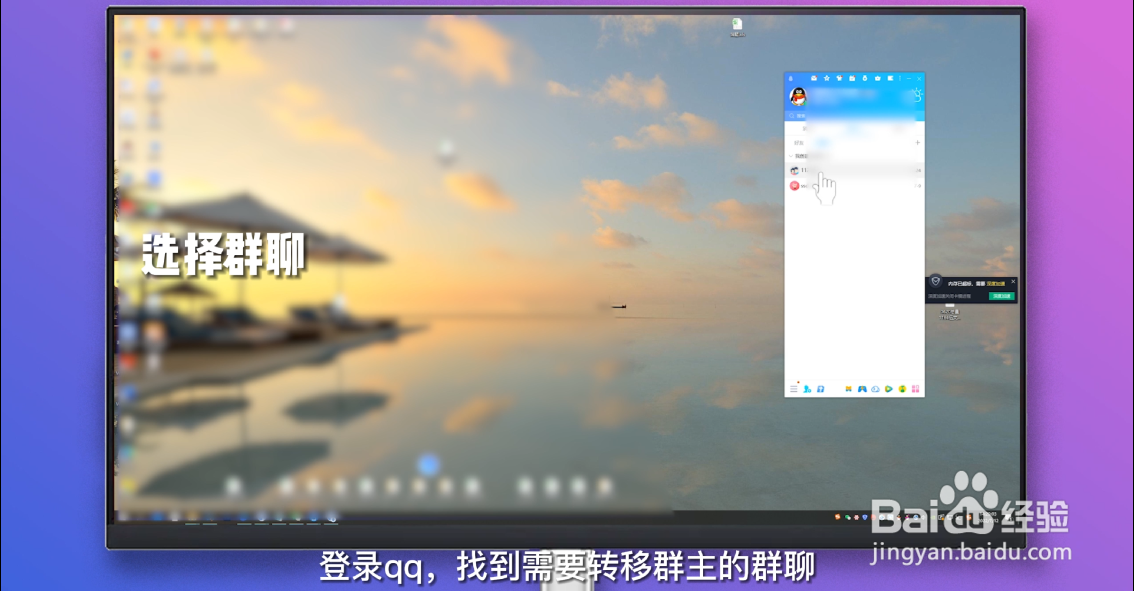Open Tencent Video green play icon
Screen dimensions: 1134x591
click(889, 389)
